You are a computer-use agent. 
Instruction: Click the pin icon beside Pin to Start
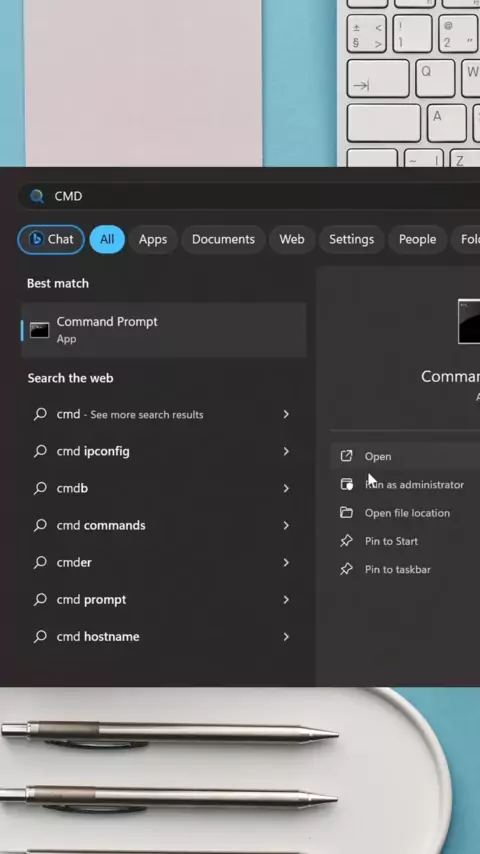(x=347, y=541)
